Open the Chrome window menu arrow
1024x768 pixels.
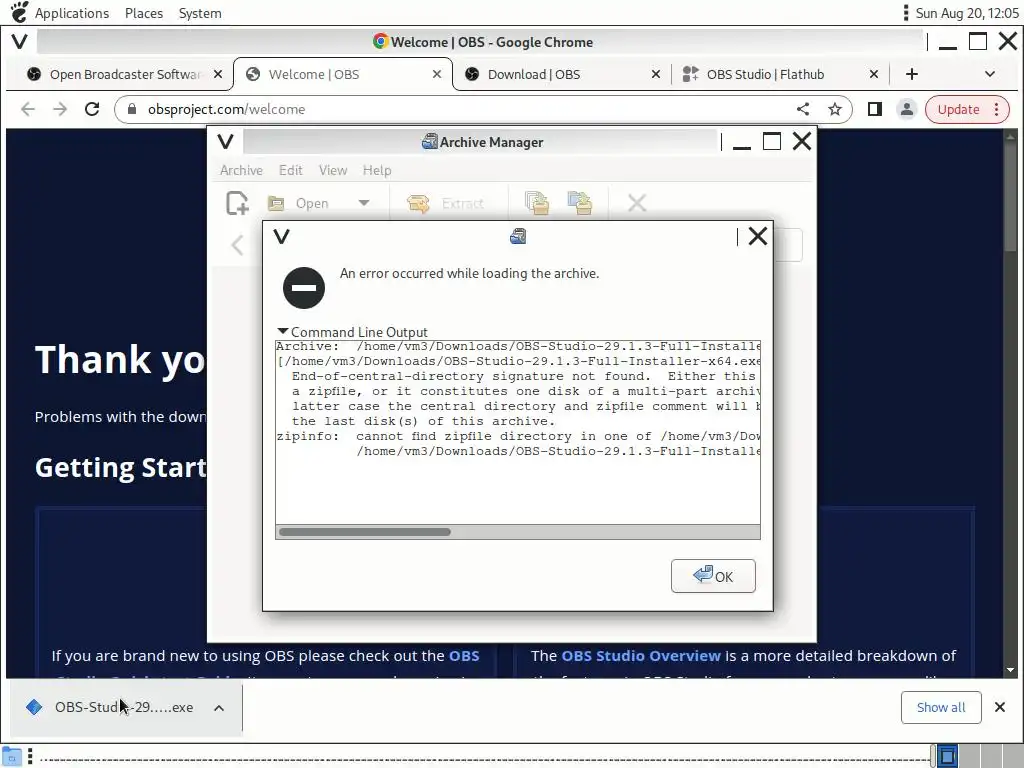20,42
